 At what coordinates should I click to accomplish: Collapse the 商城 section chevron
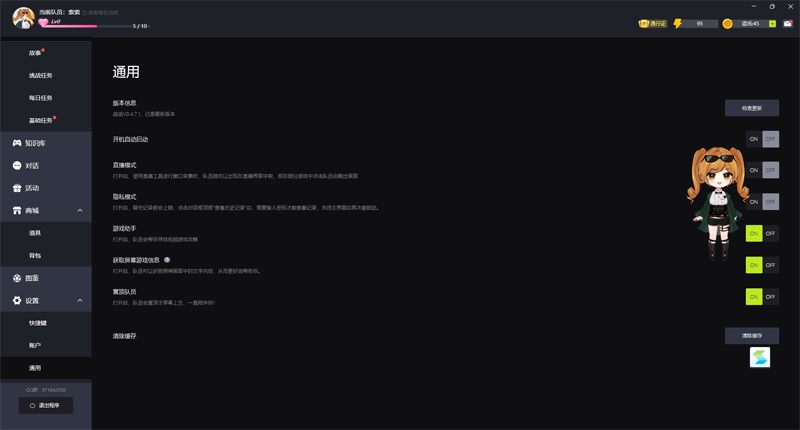(x=80, y=211)
